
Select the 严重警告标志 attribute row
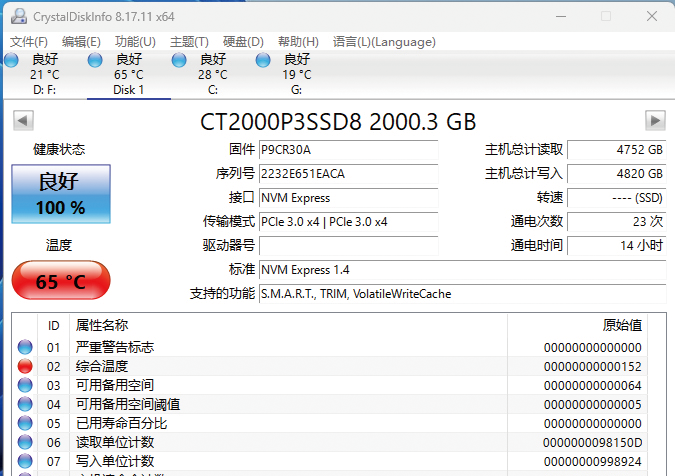(x=330, y=347)
